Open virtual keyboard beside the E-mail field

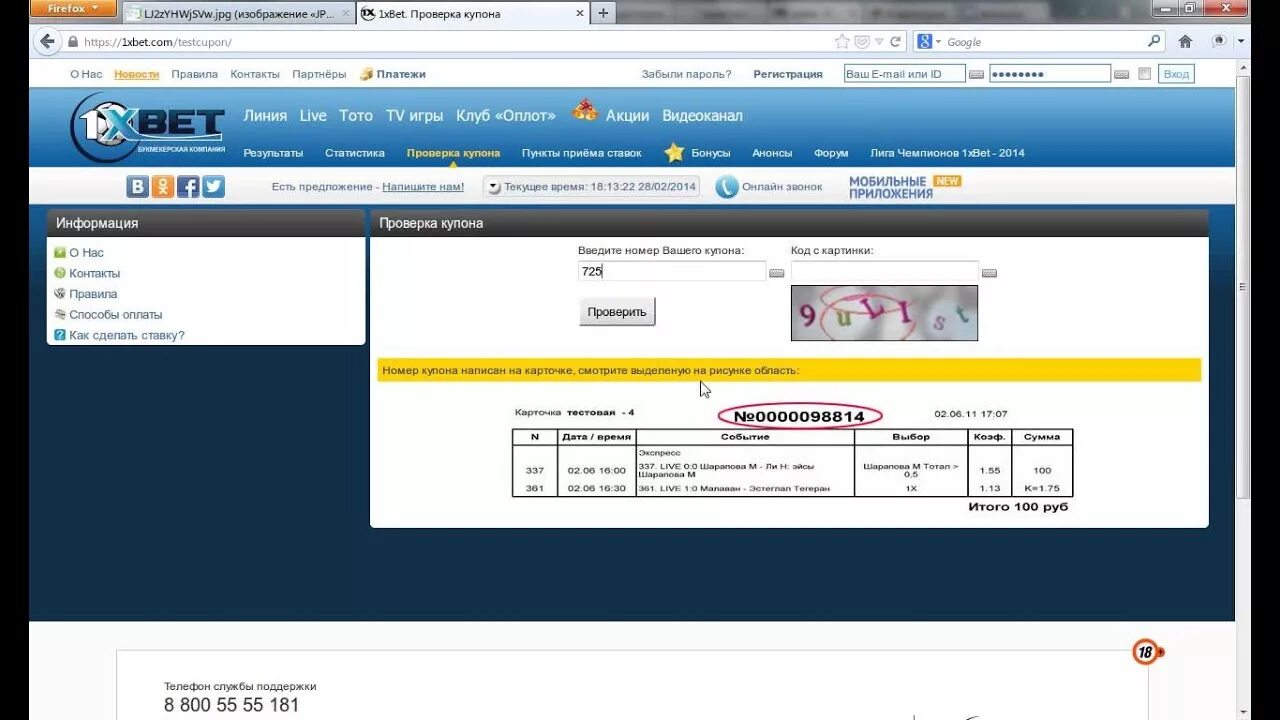pyautogui.click(x=976, y=75)
